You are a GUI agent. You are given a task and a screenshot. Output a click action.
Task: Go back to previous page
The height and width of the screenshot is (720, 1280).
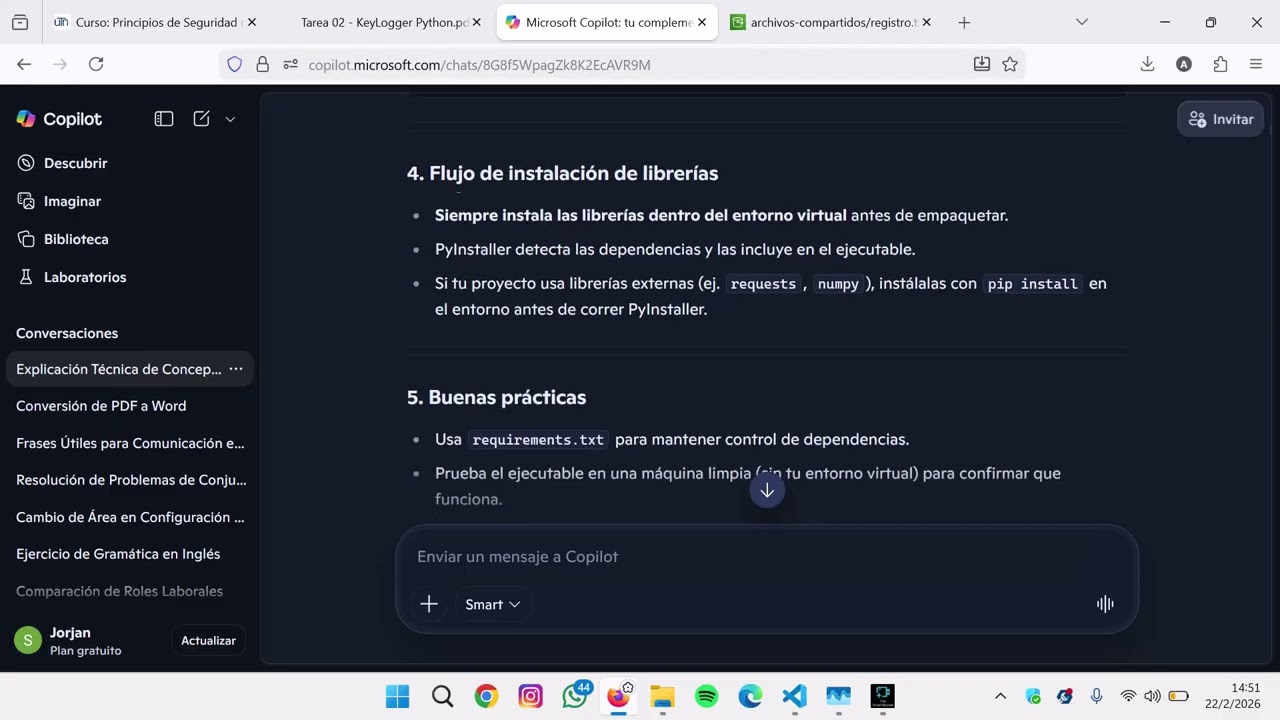24,64
